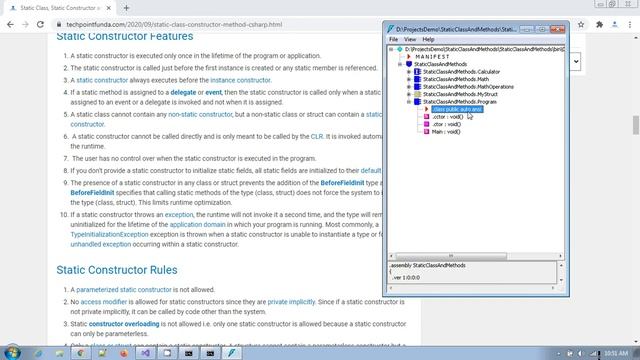Open the Chrome extensions puzzle icon

point(599,24)
